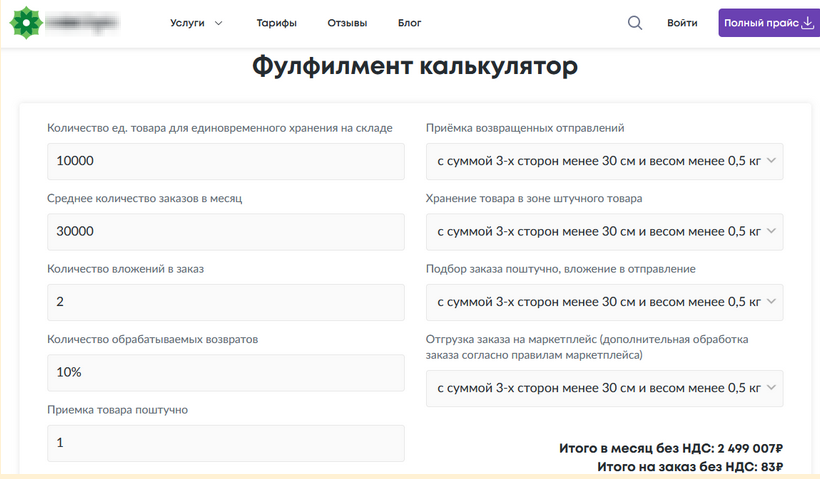The width and height of the screenshot is (820, 479).
Task: Click download icon on Полный прайс button
Action: tap(808, 23)
